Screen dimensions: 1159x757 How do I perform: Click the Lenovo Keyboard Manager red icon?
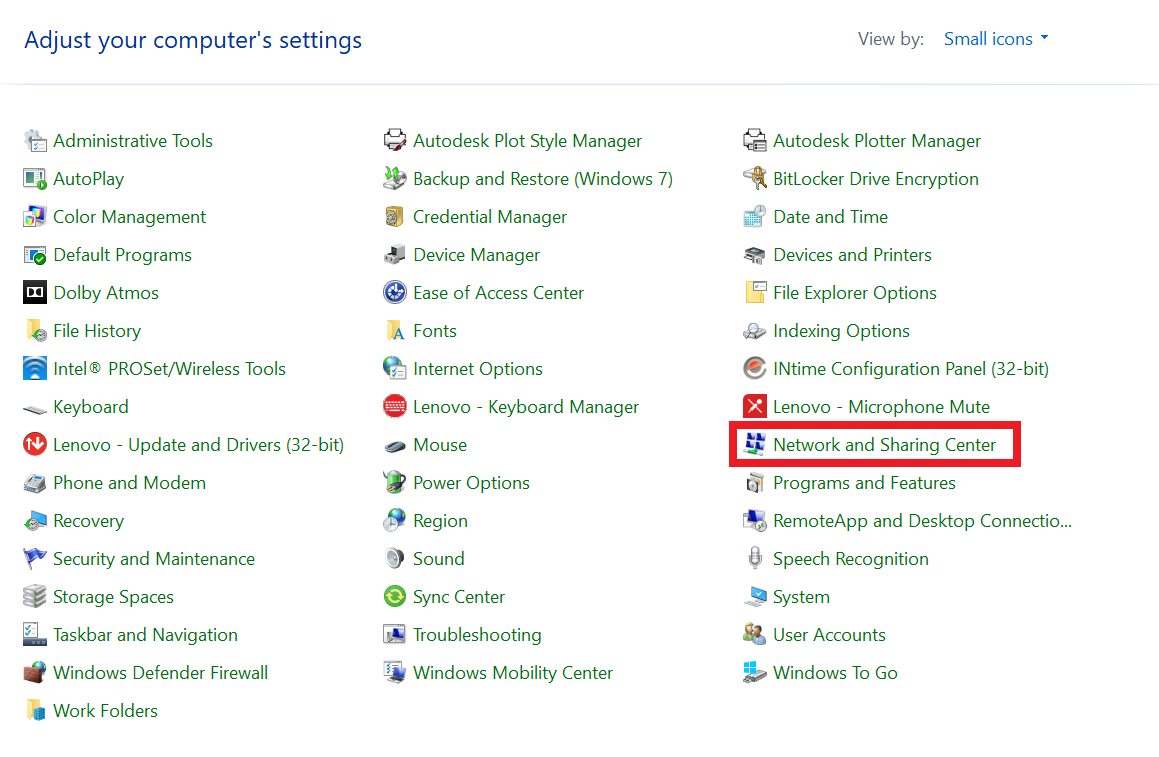pyautogui.click(x=395, y=407)
